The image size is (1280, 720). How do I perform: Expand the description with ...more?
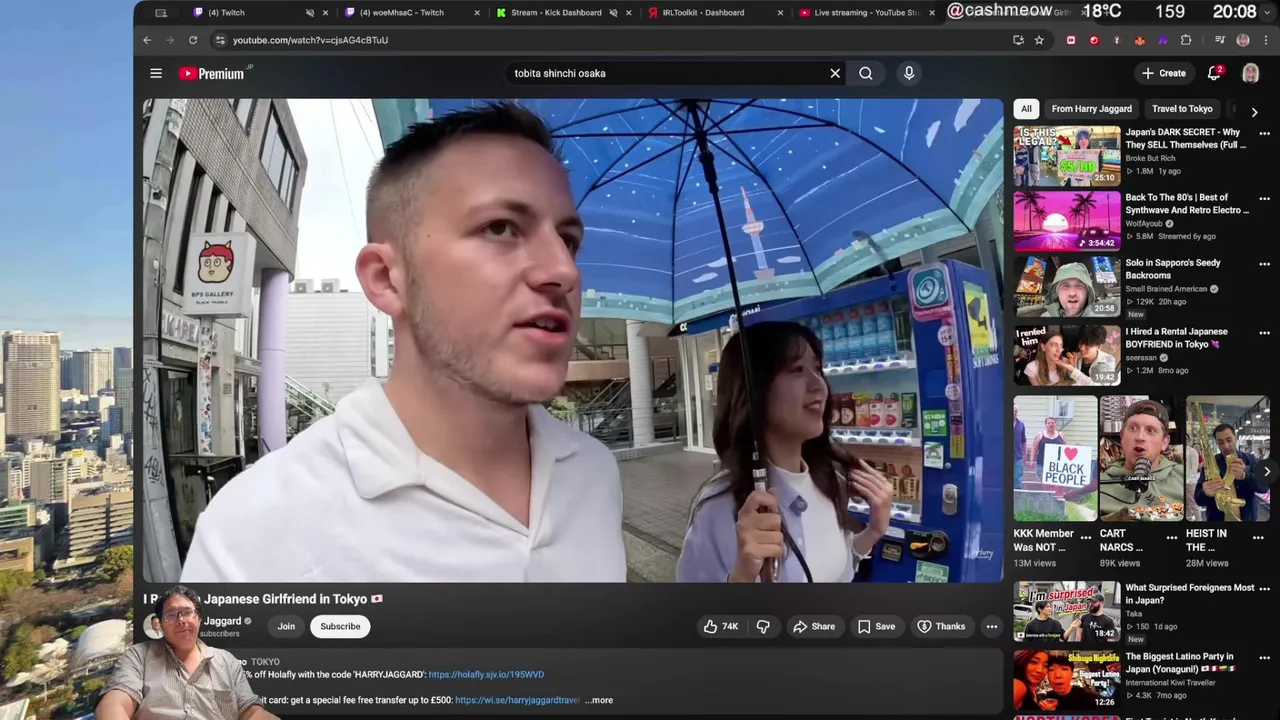point(599,700)
